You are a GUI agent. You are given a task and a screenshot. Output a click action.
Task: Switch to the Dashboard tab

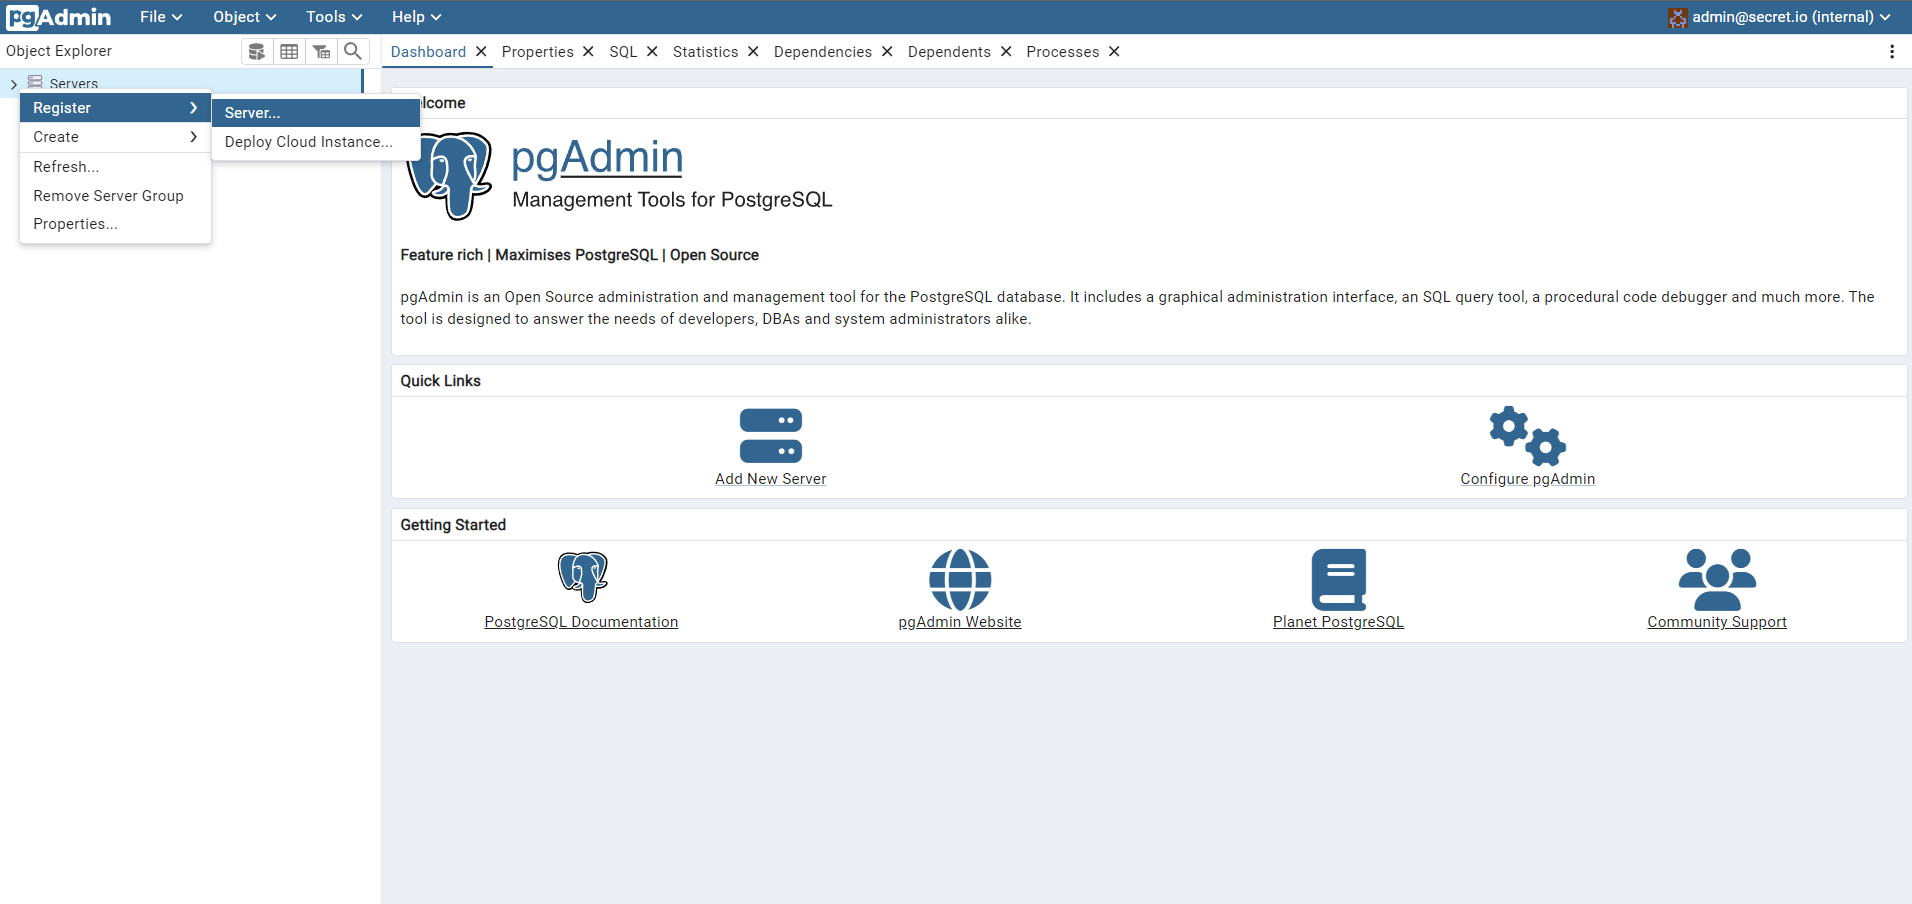point(428,52)
